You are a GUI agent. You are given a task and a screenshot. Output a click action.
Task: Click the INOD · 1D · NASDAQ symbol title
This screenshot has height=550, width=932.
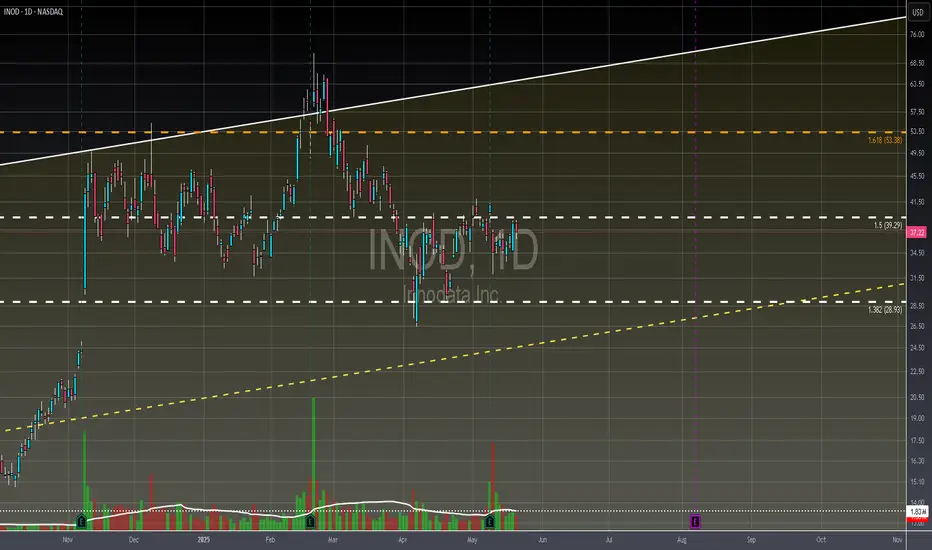coord(33,12)
